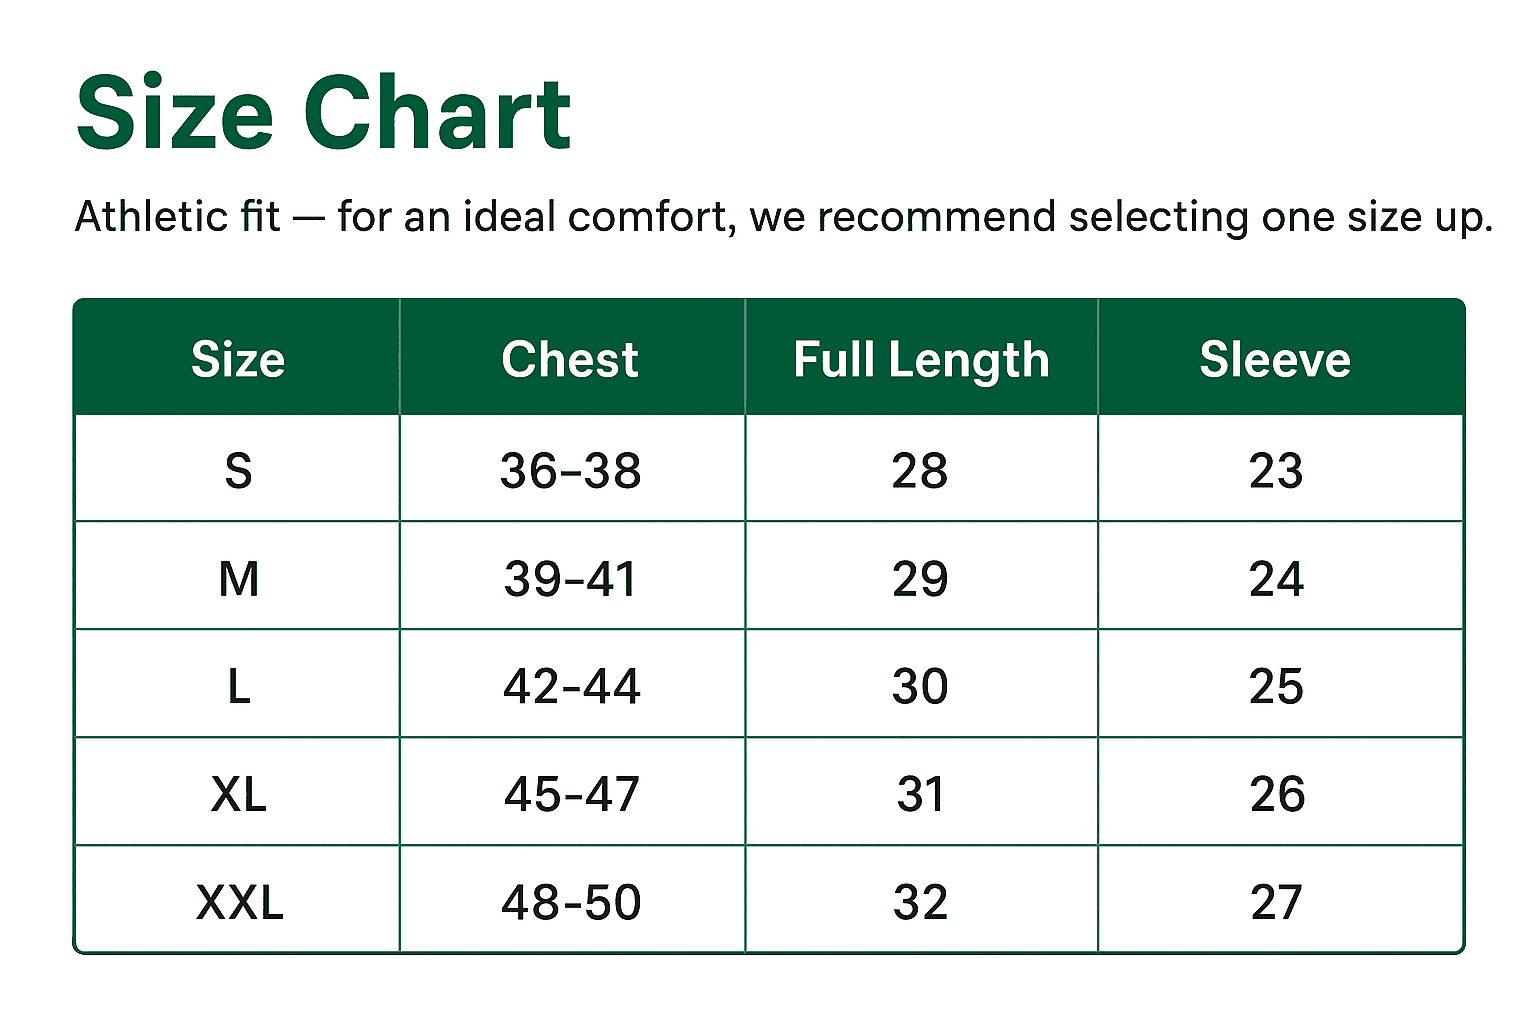Select the Size column header
Viewport: 1536px width, 1024px height.
(238, 360)
